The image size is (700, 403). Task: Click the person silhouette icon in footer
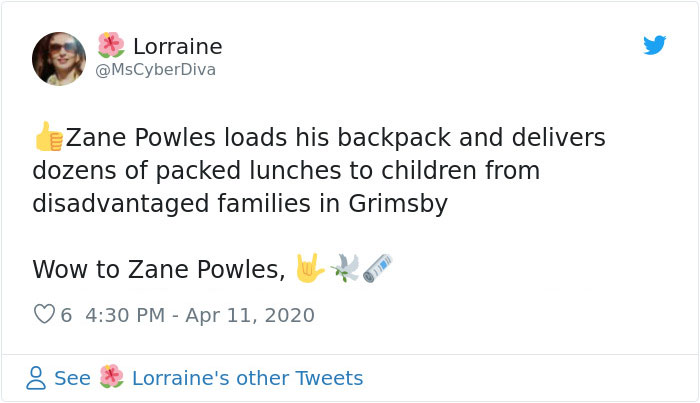[36, 378]
